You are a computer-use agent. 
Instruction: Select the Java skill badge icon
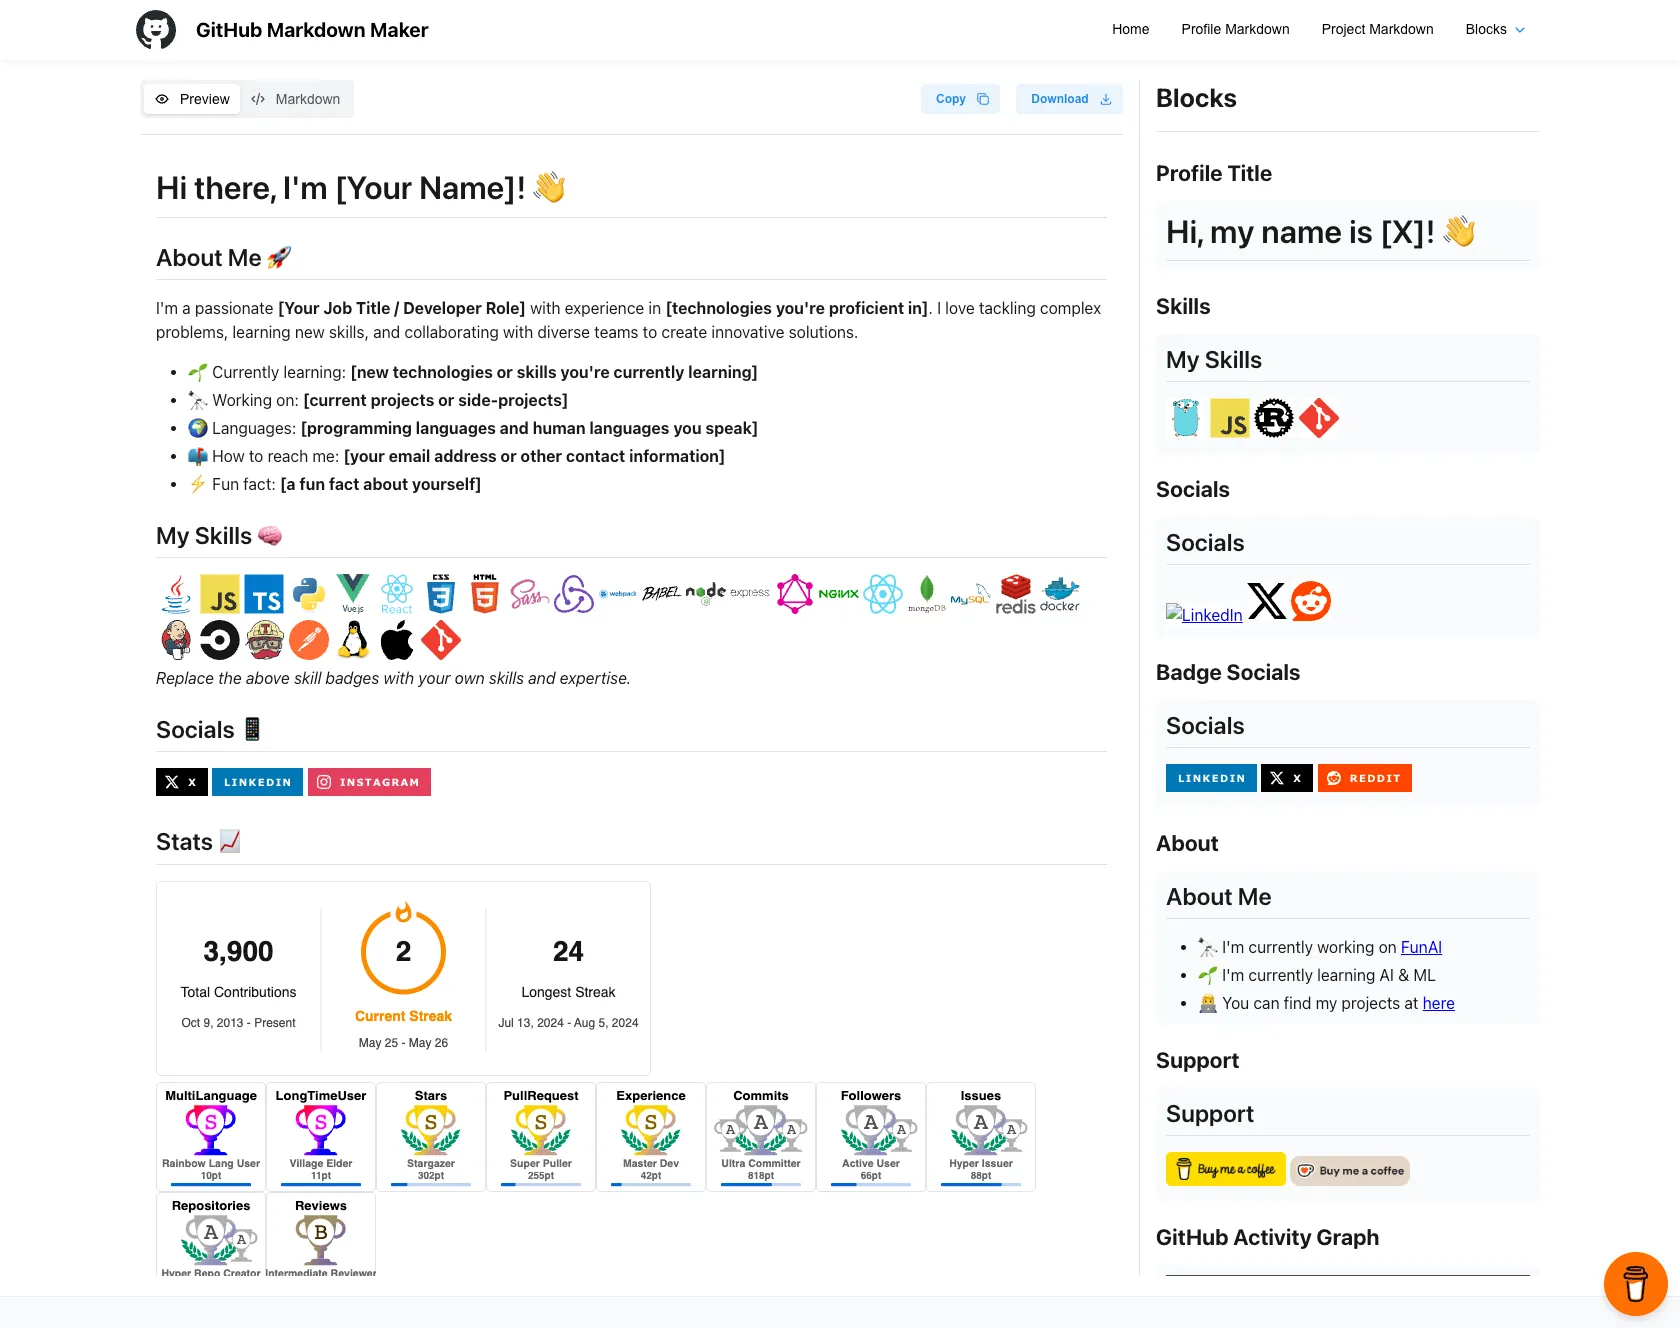click(x=176, y=593)
